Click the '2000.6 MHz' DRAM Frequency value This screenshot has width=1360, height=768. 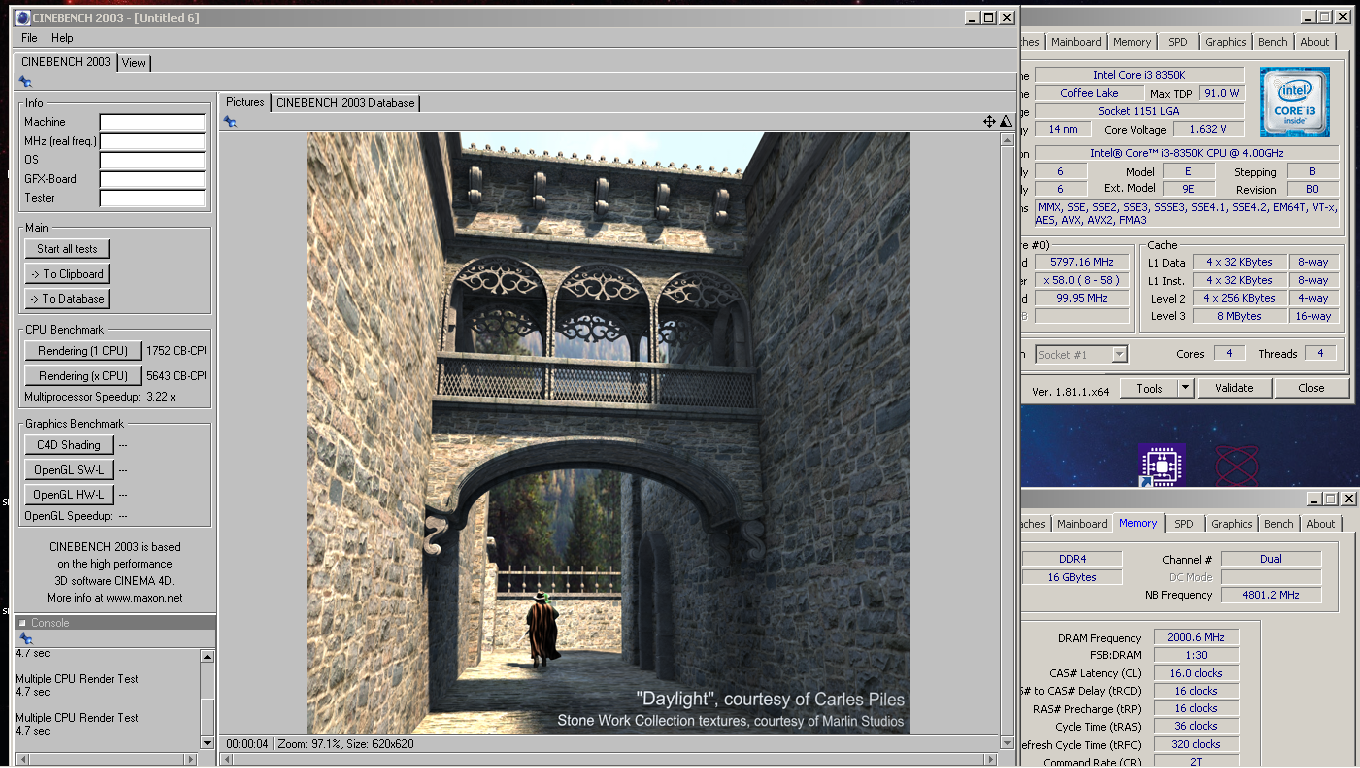1196,637
